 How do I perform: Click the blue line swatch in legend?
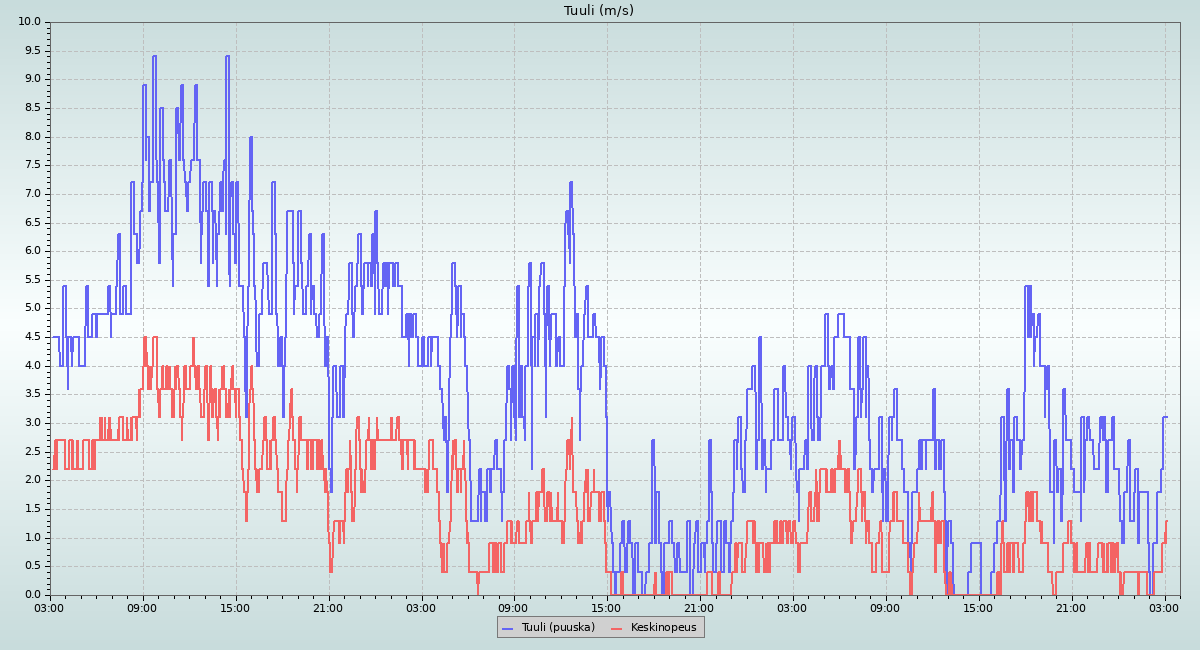click(508, 627)
